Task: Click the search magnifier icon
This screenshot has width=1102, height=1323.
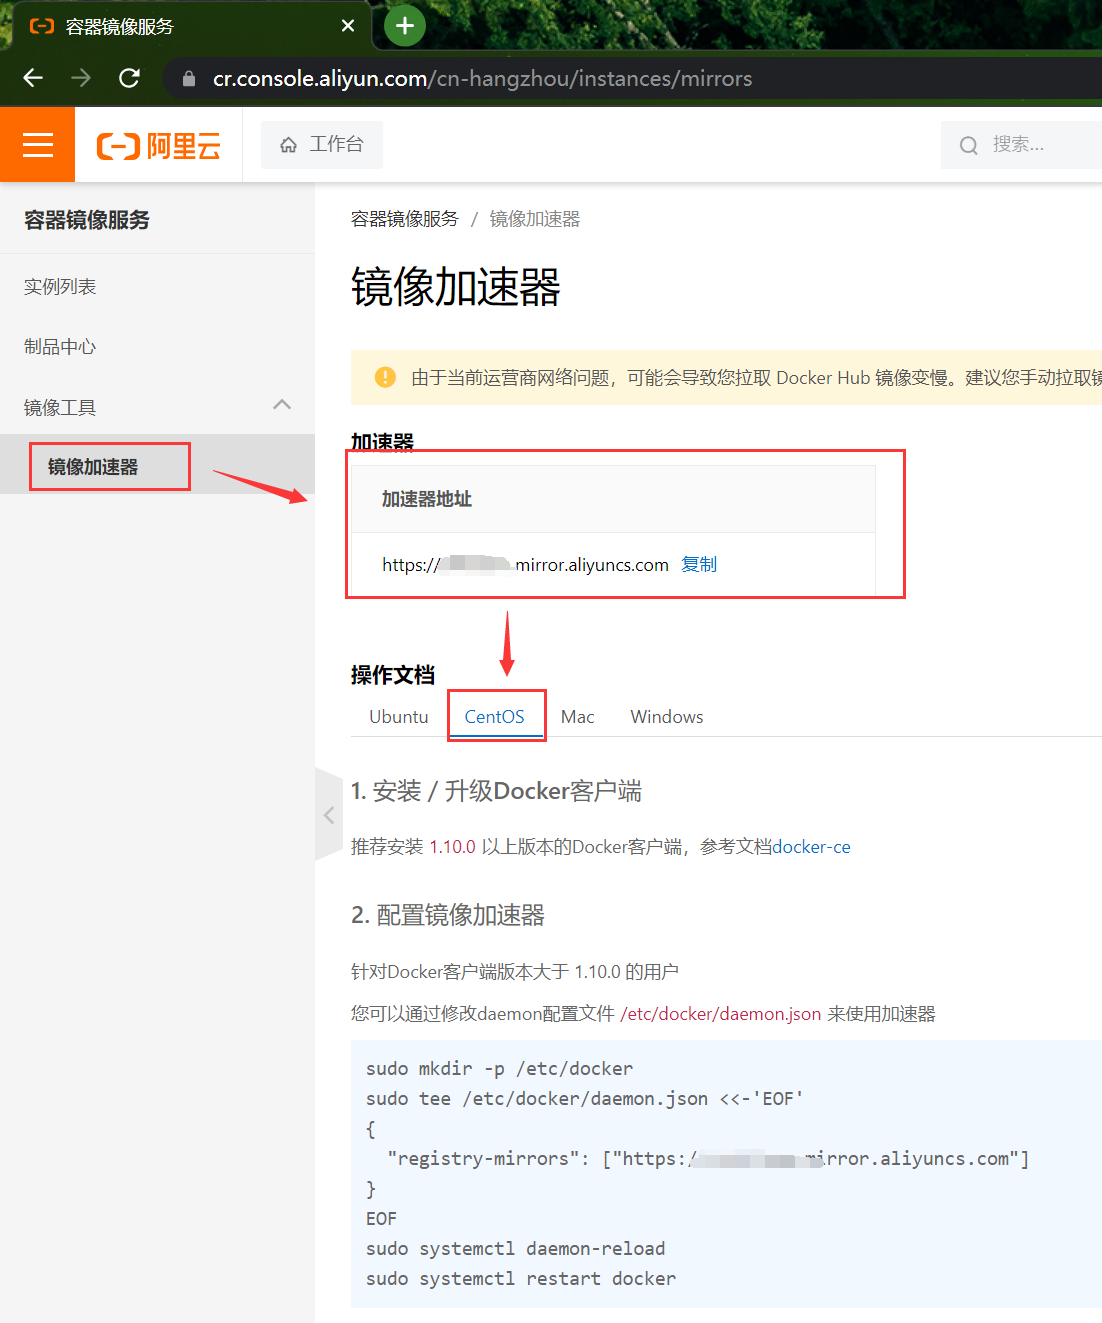Action: tap(968, 145)
